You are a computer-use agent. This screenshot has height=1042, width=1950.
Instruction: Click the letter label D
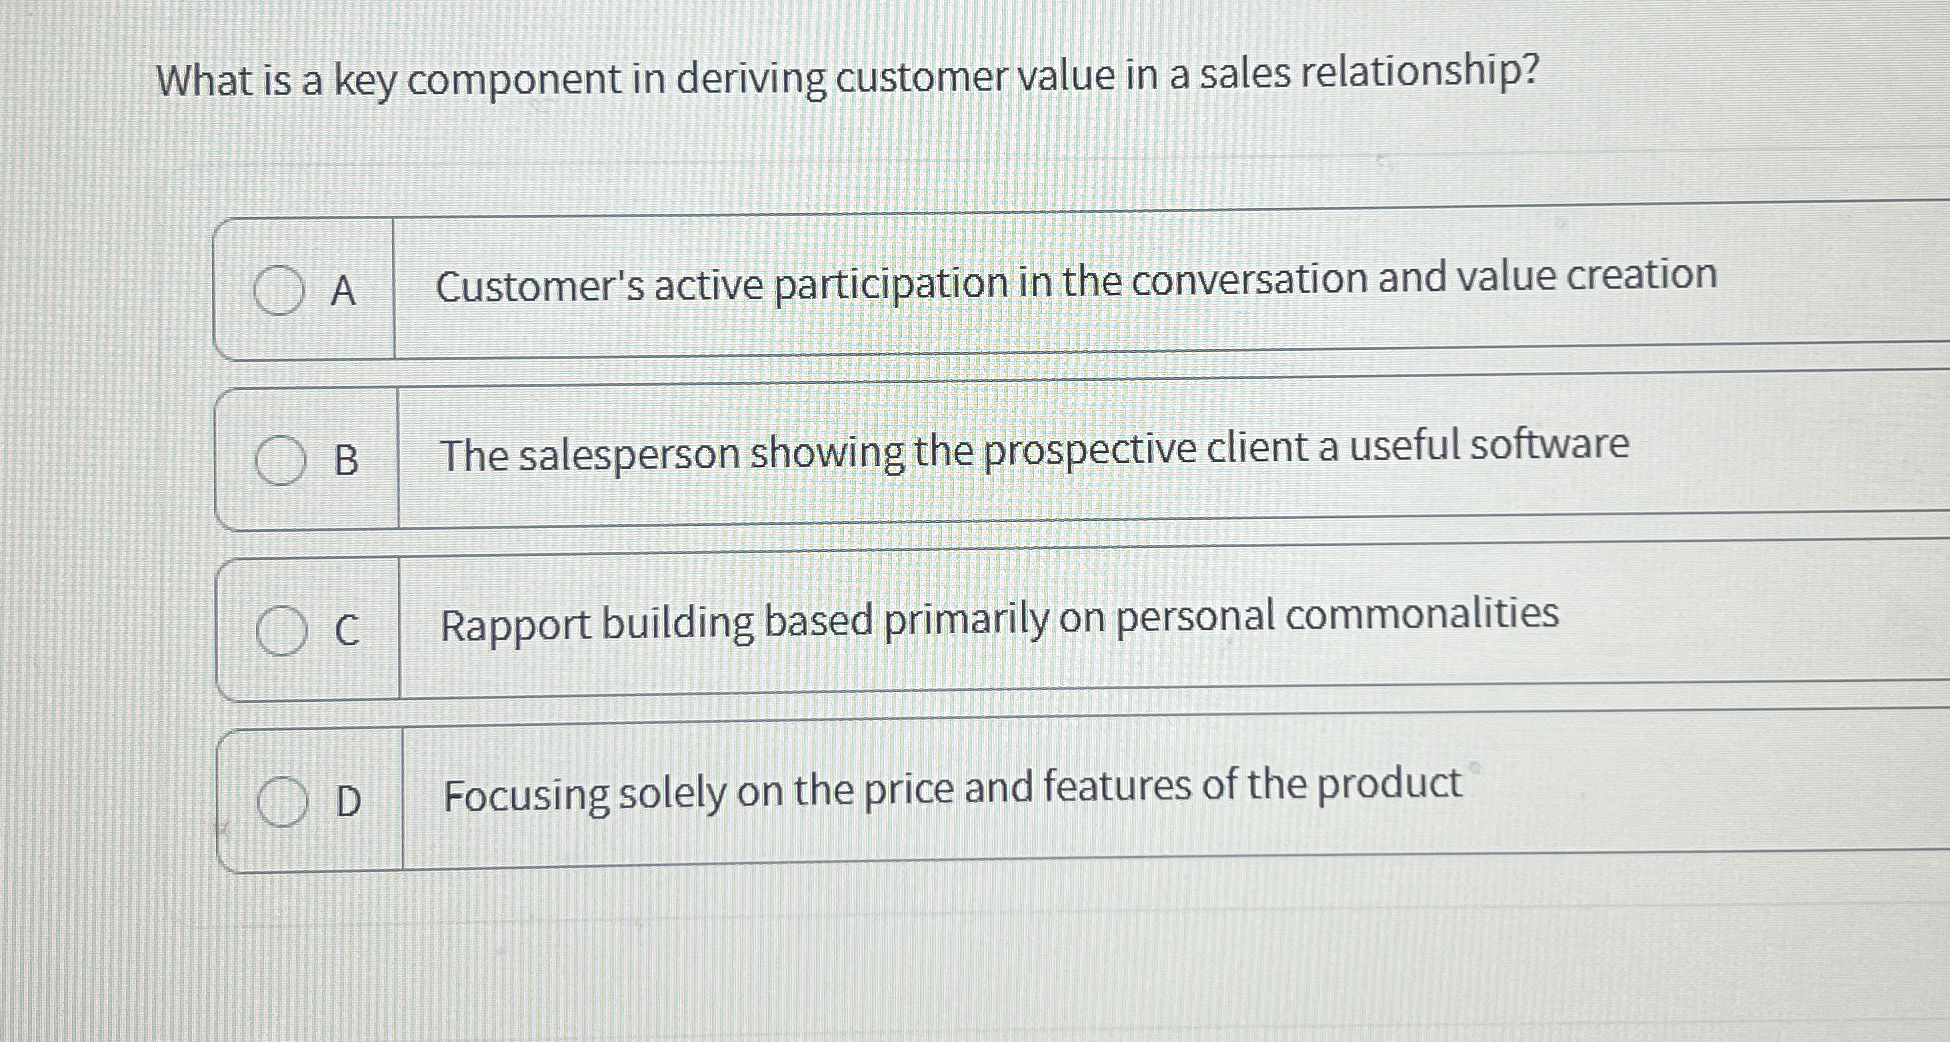(347, 802)
